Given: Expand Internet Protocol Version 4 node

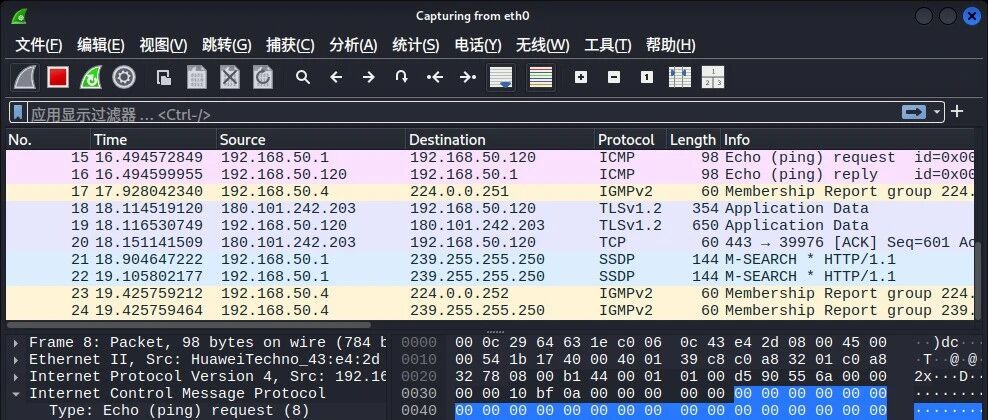Looking at the screenshot, I should (15, 377).
